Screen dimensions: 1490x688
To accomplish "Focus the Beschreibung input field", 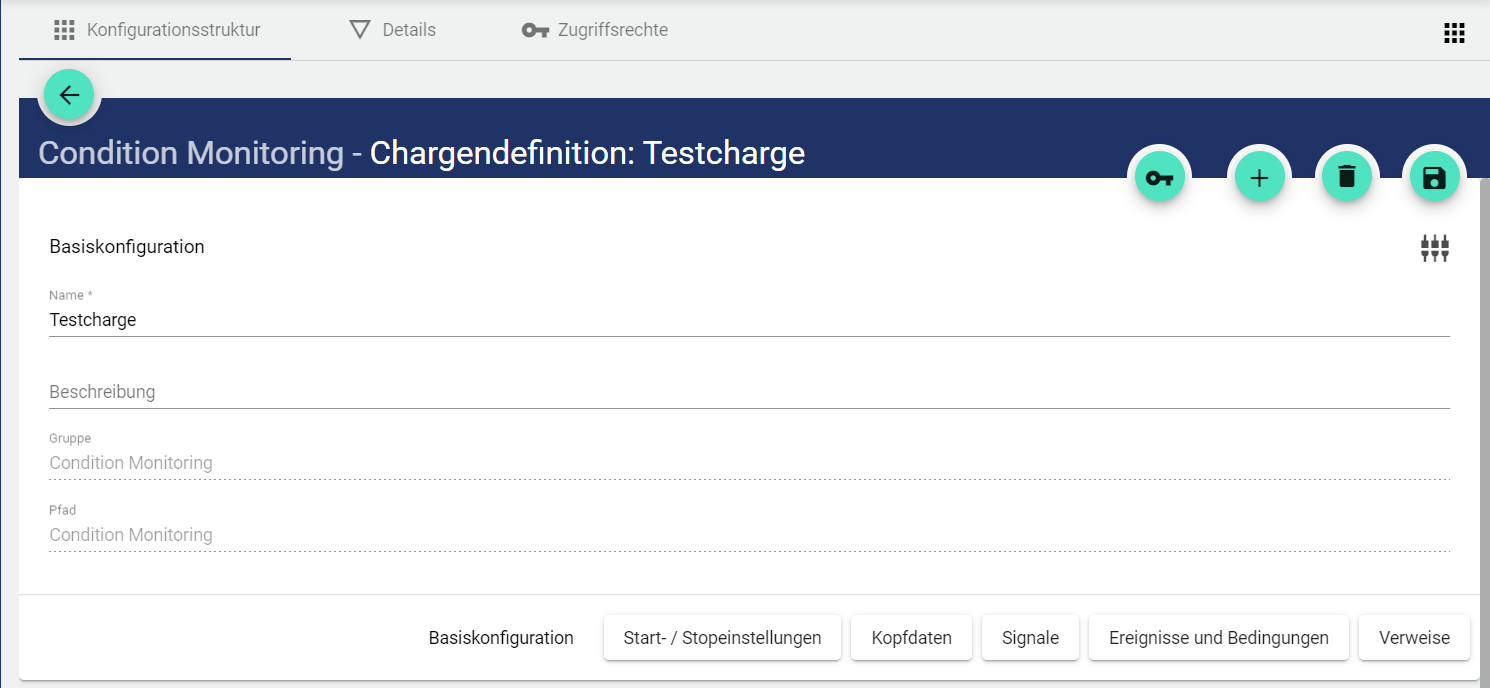I will pos(748,392).
